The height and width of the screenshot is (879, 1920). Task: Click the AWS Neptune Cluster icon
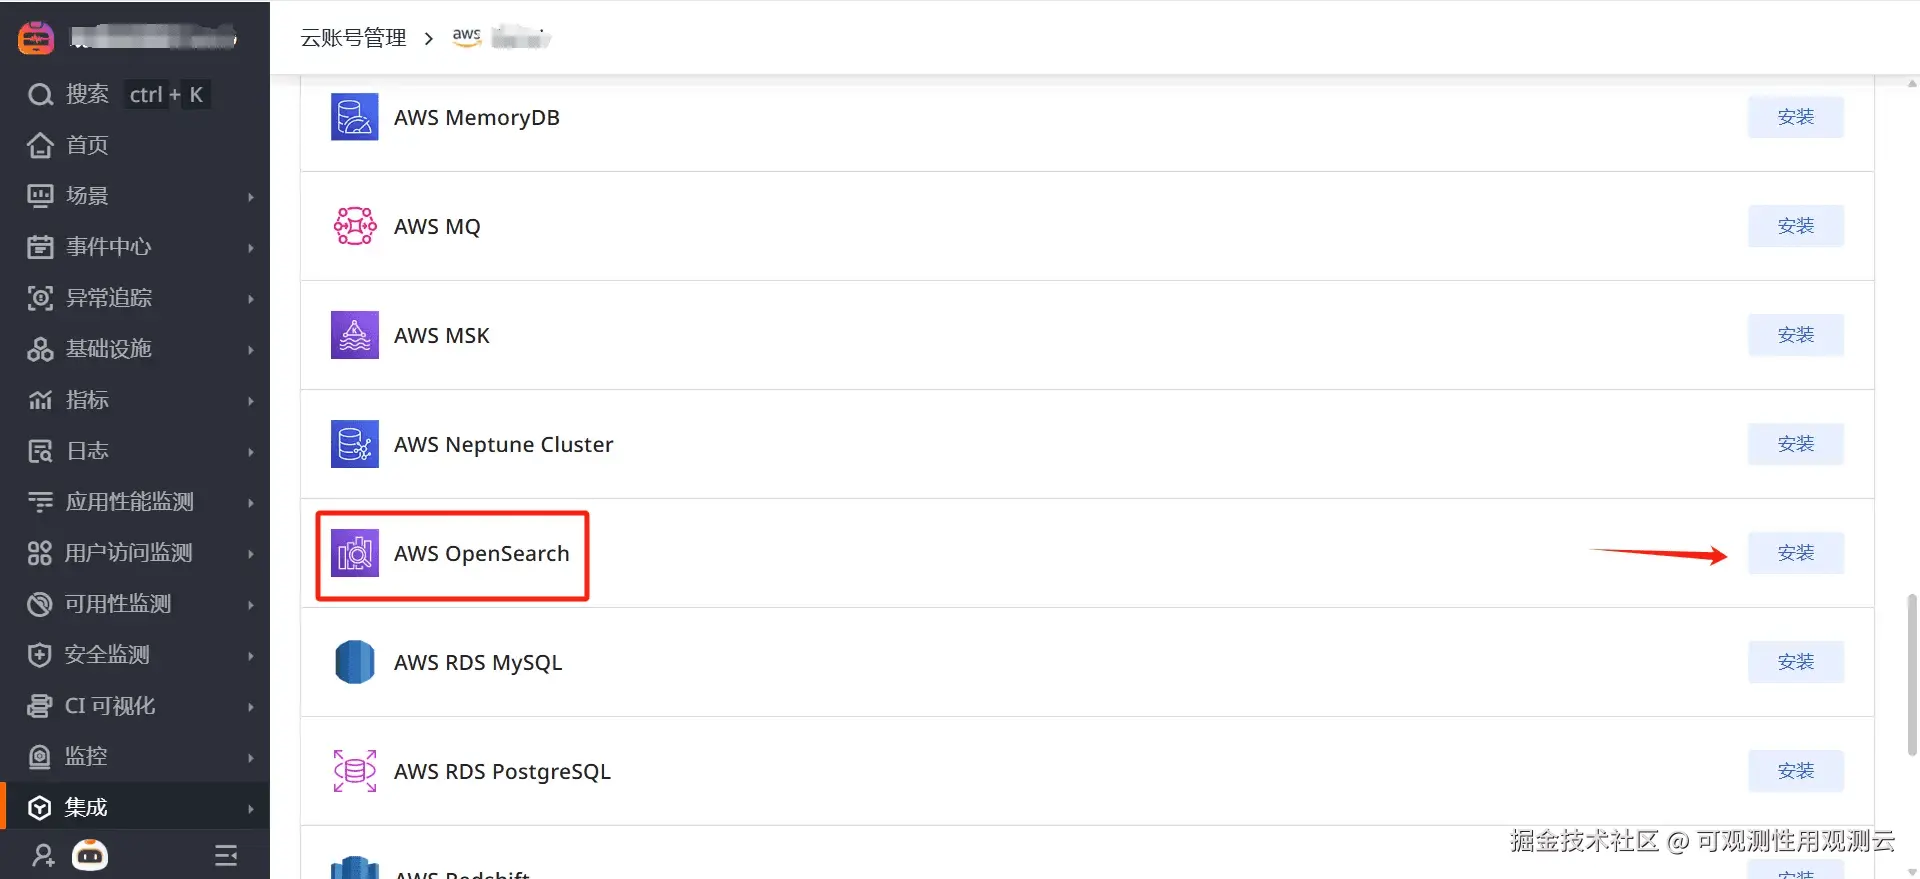(x=354, y=444)
